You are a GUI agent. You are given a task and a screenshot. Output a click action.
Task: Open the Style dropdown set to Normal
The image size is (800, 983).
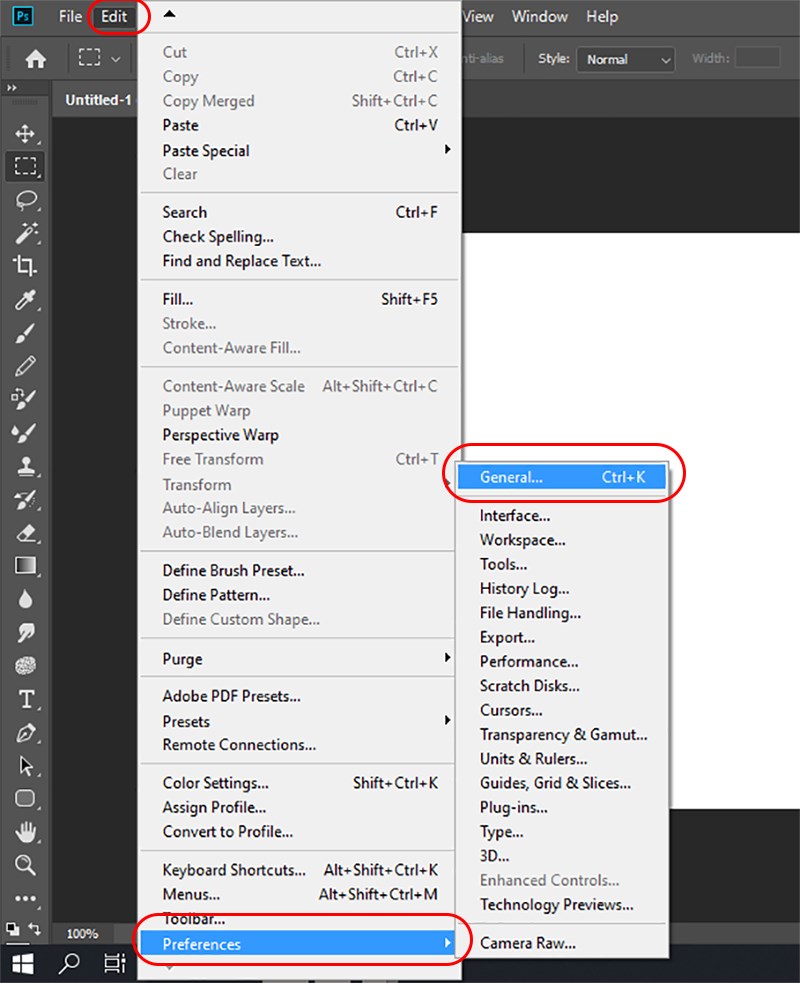pos(625,60)
